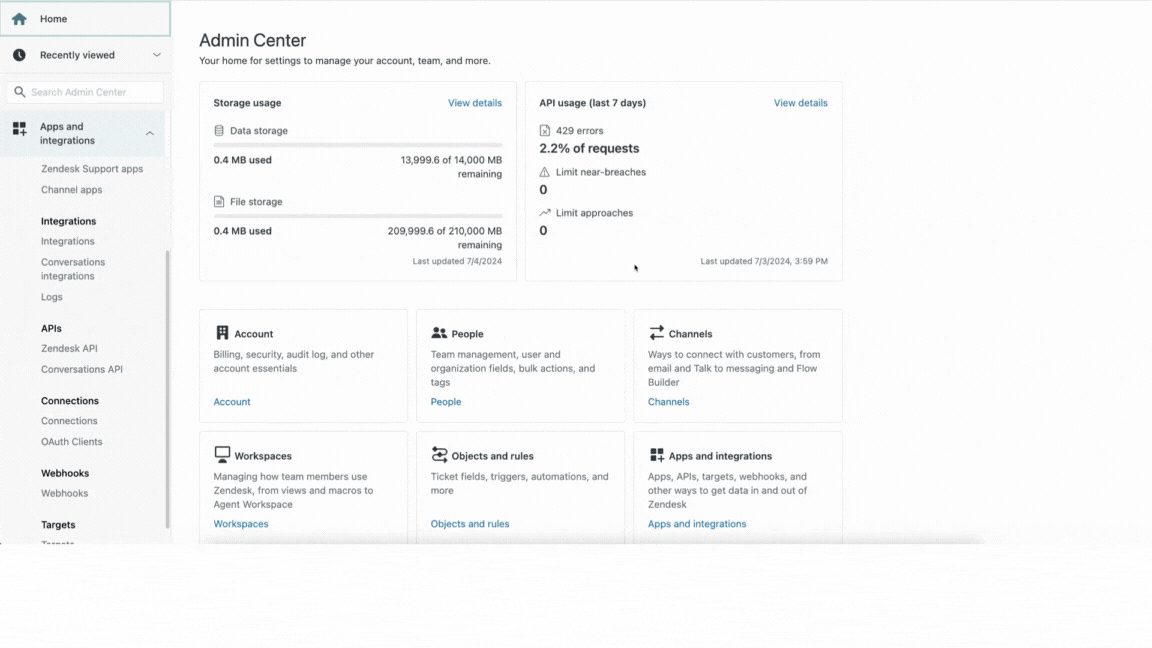1152x648 pixels.
Task: Select Webhooks in the sidebar
Action: (x=64, y=493)
